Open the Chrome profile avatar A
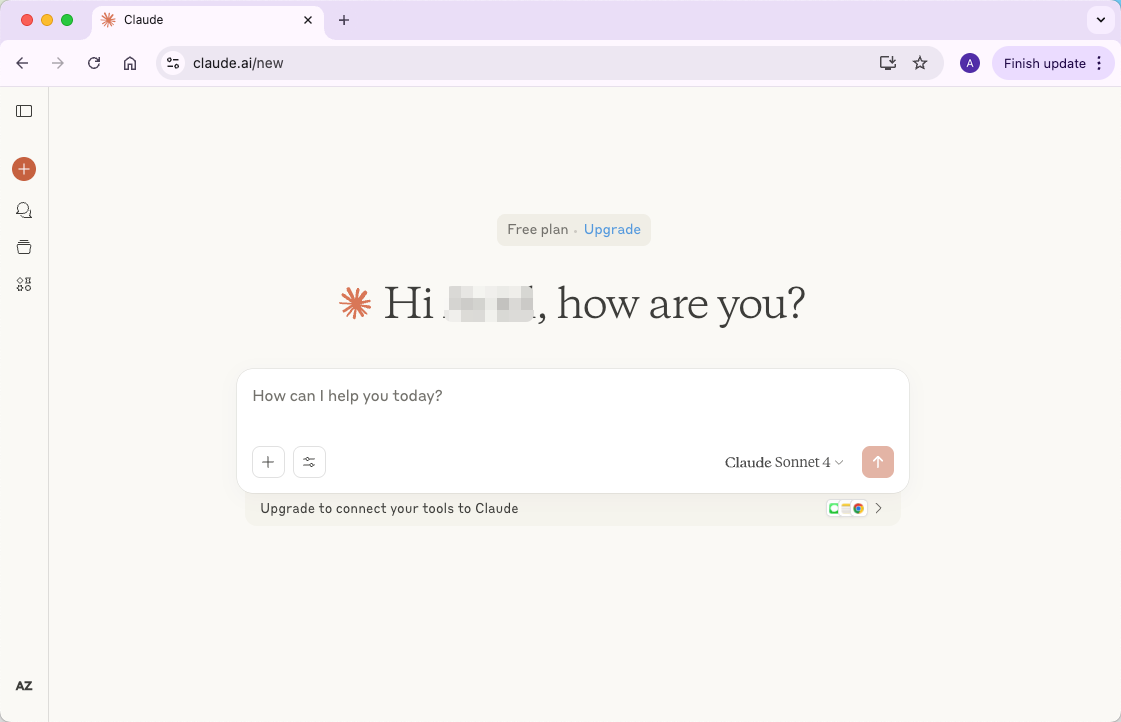This screenshot has height=722, width=1121. pyautogui.click(x=969, y=63)
